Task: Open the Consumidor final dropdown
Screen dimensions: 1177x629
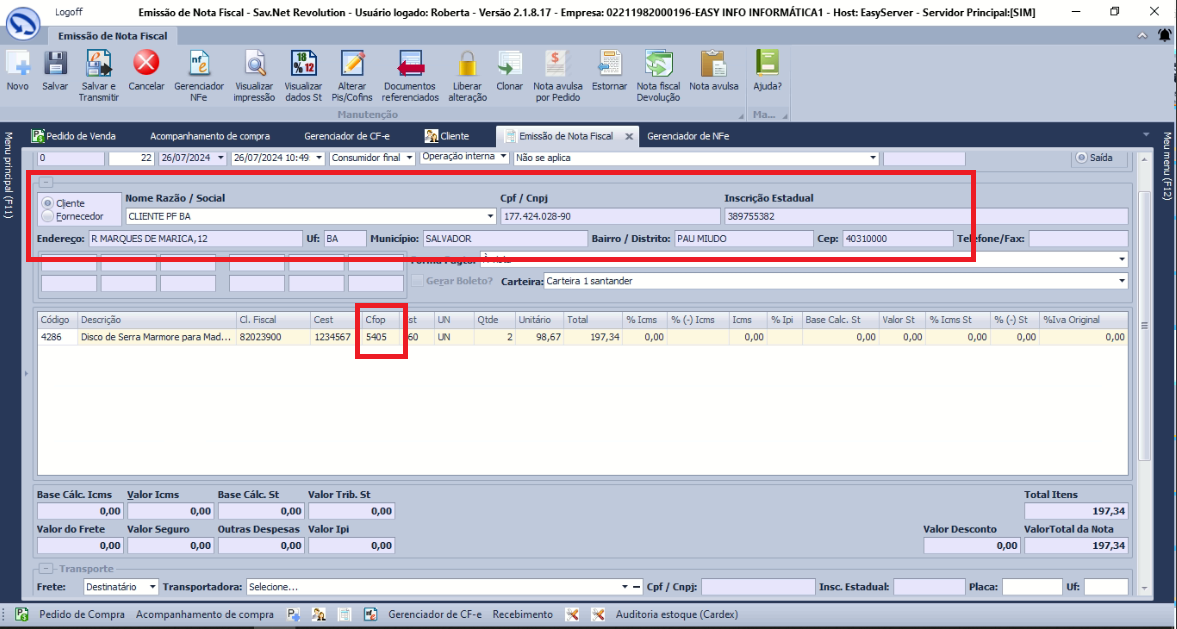Action: tap(409, 158)
